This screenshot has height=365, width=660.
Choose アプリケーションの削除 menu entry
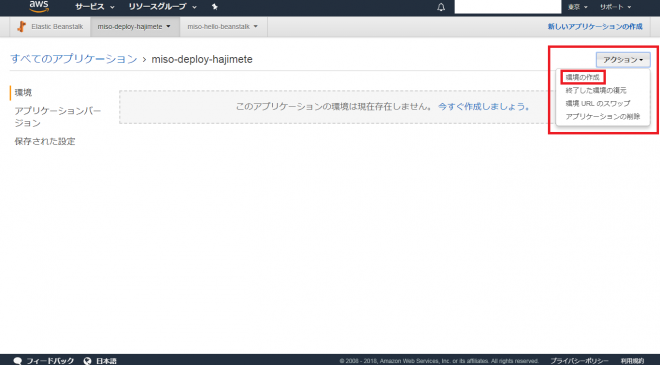(x=603, y=117)
